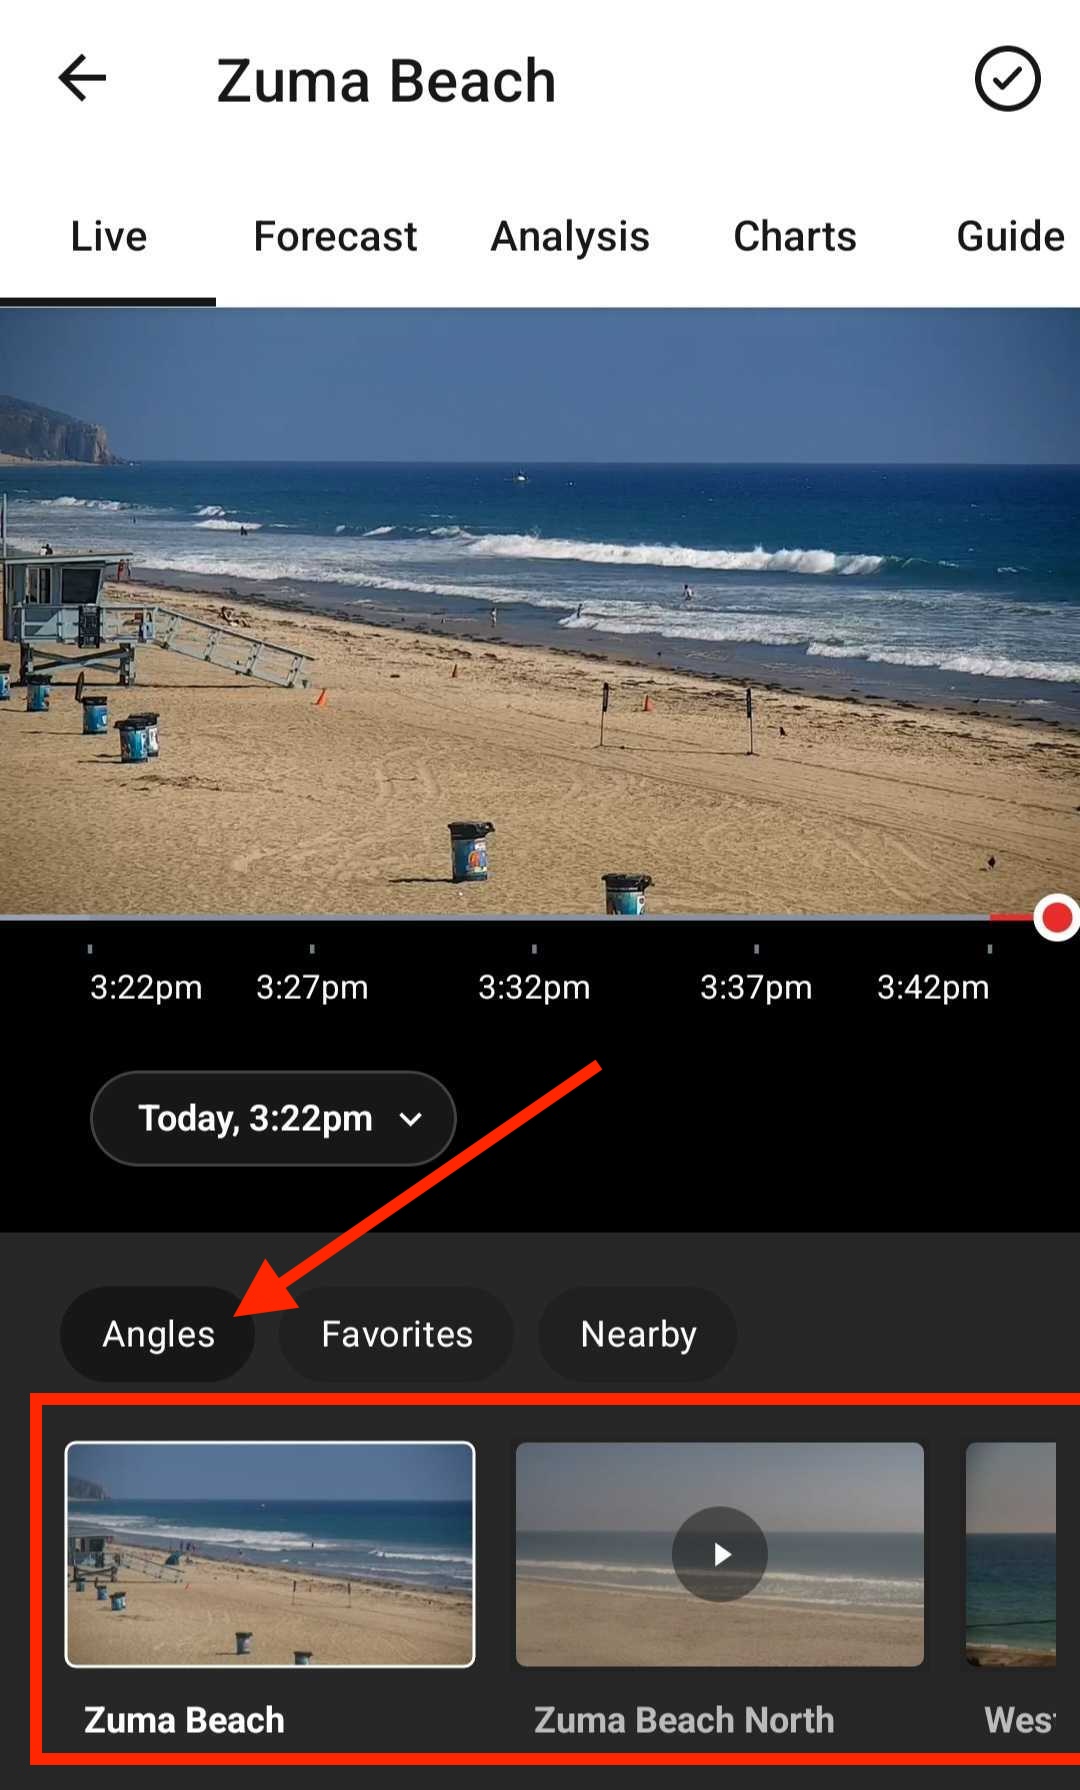
Task: Jump to the 3:32pm timeline marker
Action: click(534, 987)
